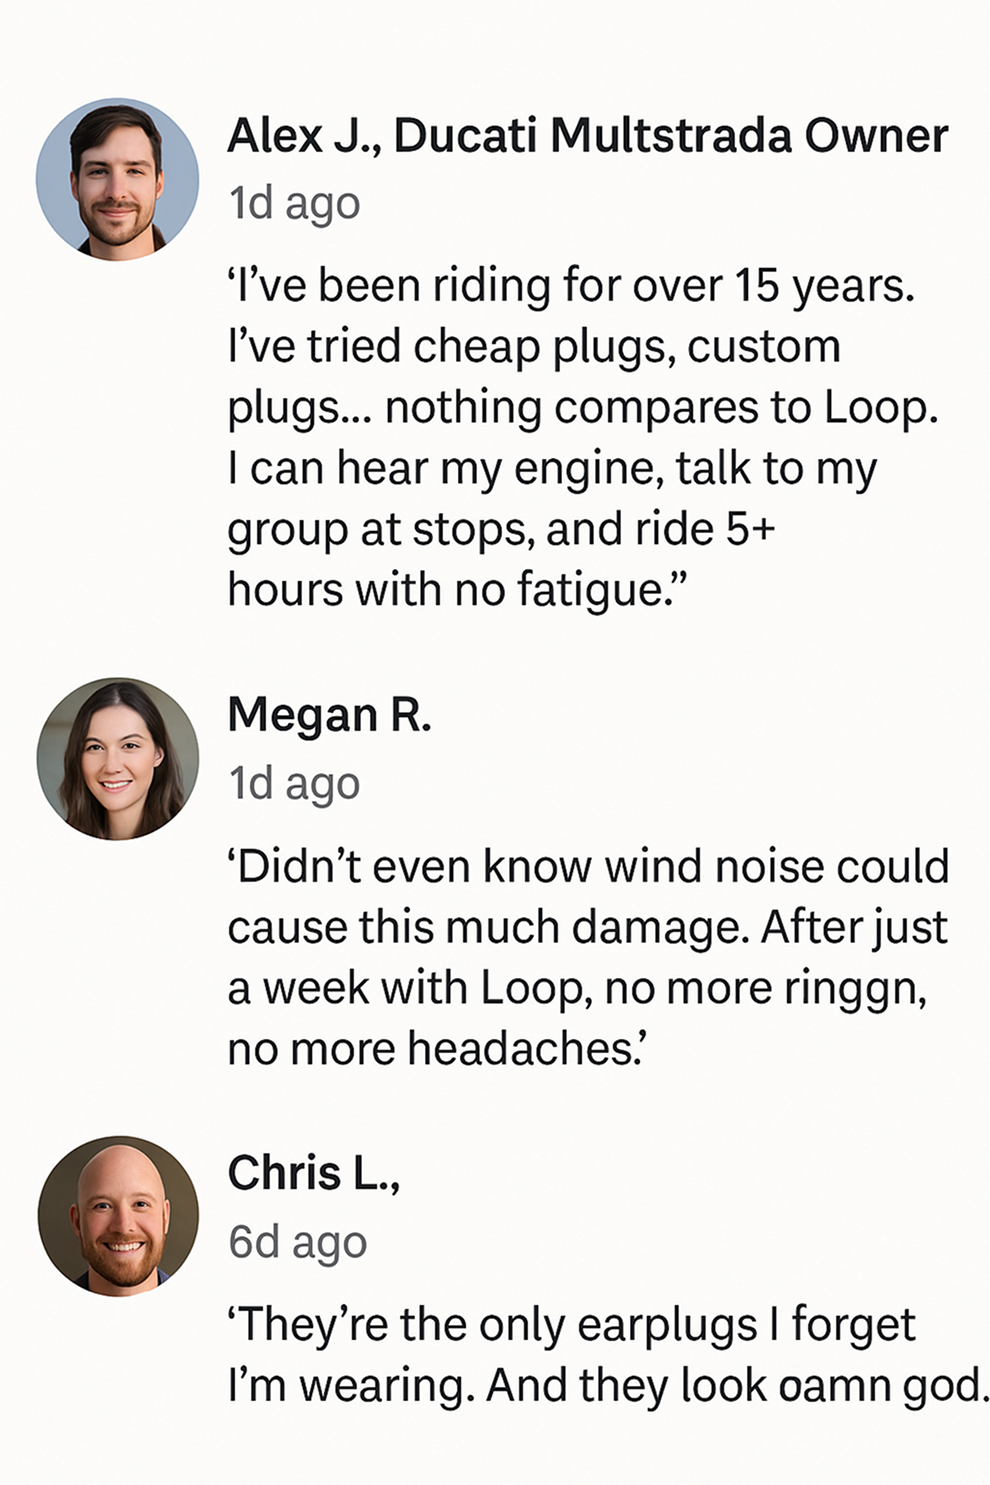Click the word "Loop" in Alex J.'s review
The height and width of the screenshot is (1485, 990).
point(878,408)
